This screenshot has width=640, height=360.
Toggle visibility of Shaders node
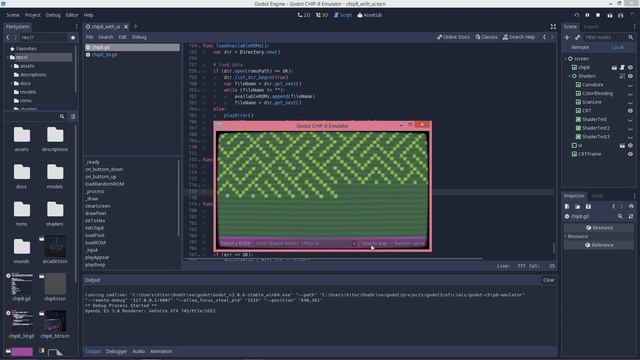tap(630, 76)
